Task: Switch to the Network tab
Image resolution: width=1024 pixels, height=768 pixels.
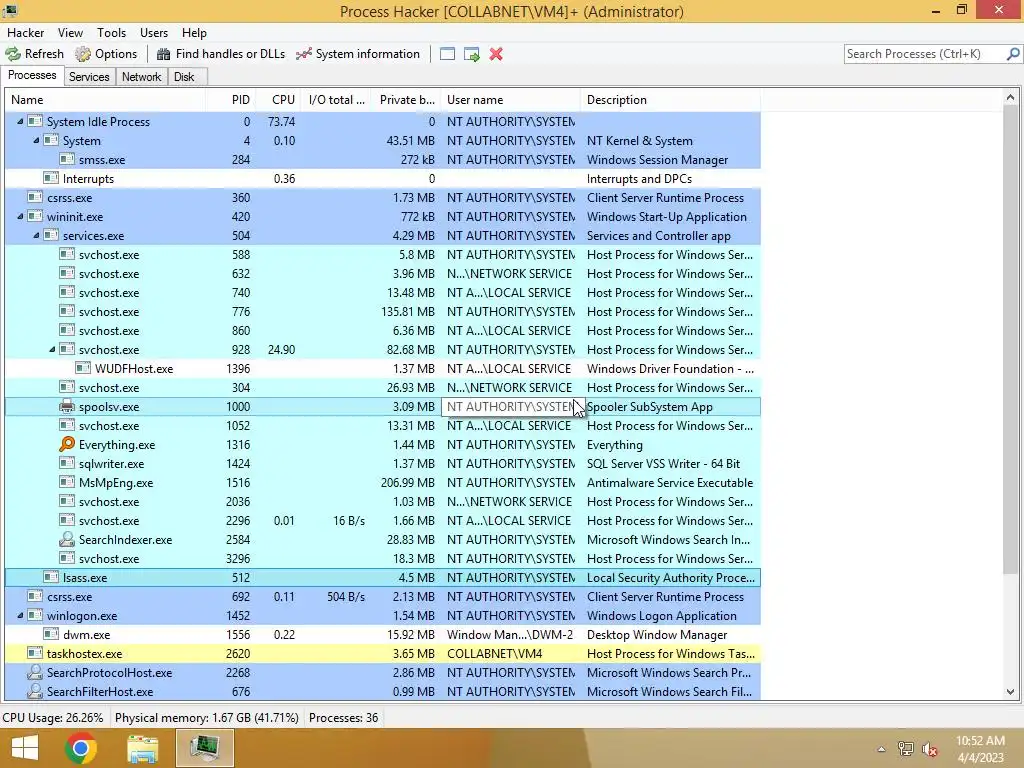Action: tap(142, 76)
